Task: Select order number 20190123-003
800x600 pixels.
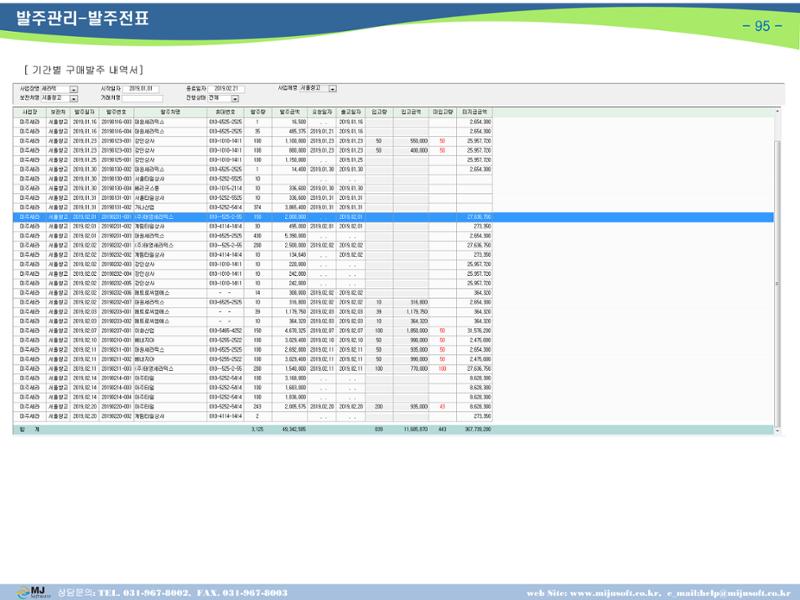Action: 116,151
